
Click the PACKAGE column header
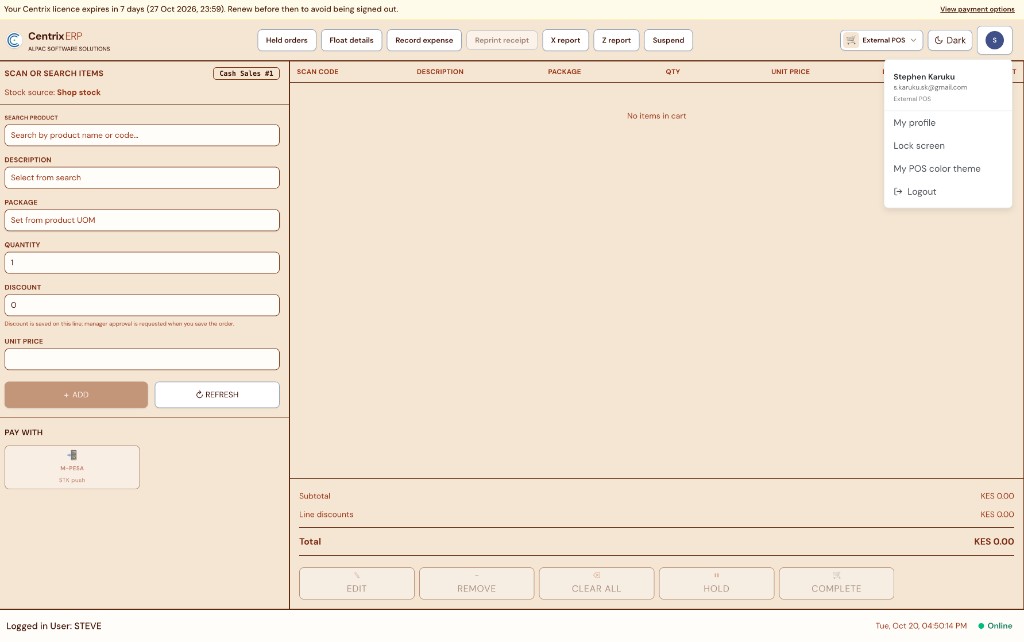(x=564, y=72)
